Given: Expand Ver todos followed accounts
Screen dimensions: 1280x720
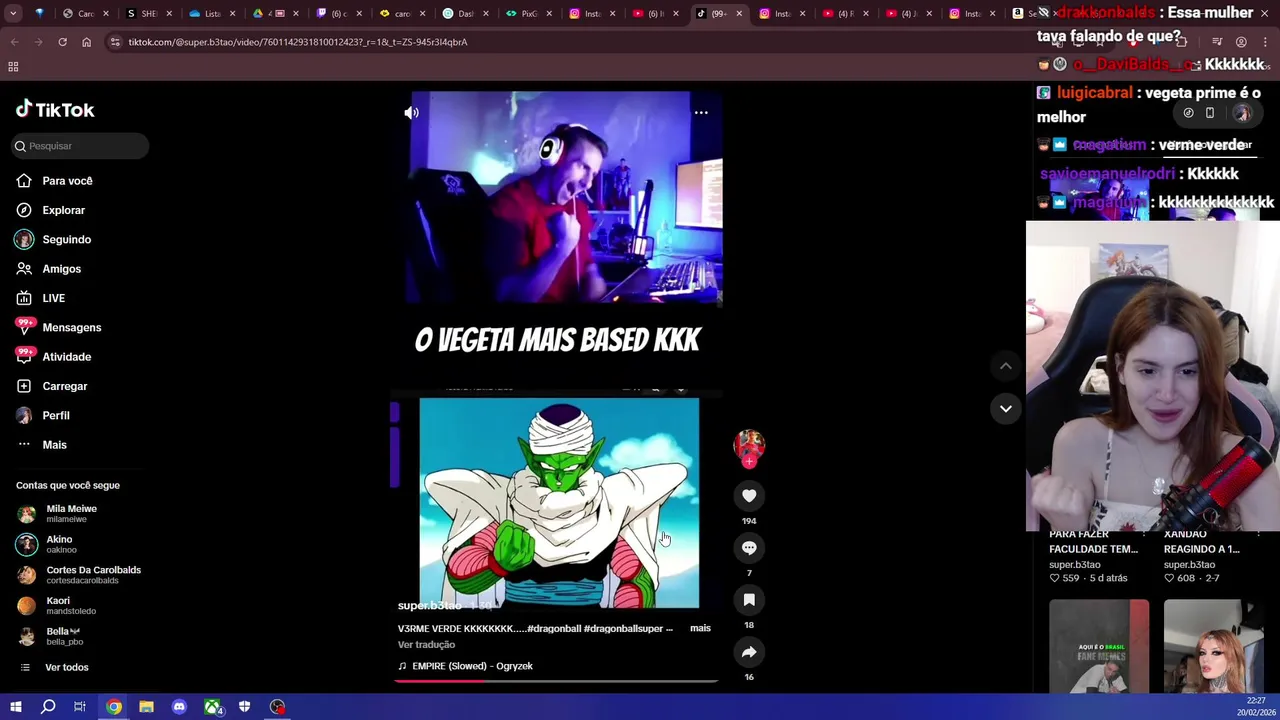Looking at the screenshot, I should (66, 667).
